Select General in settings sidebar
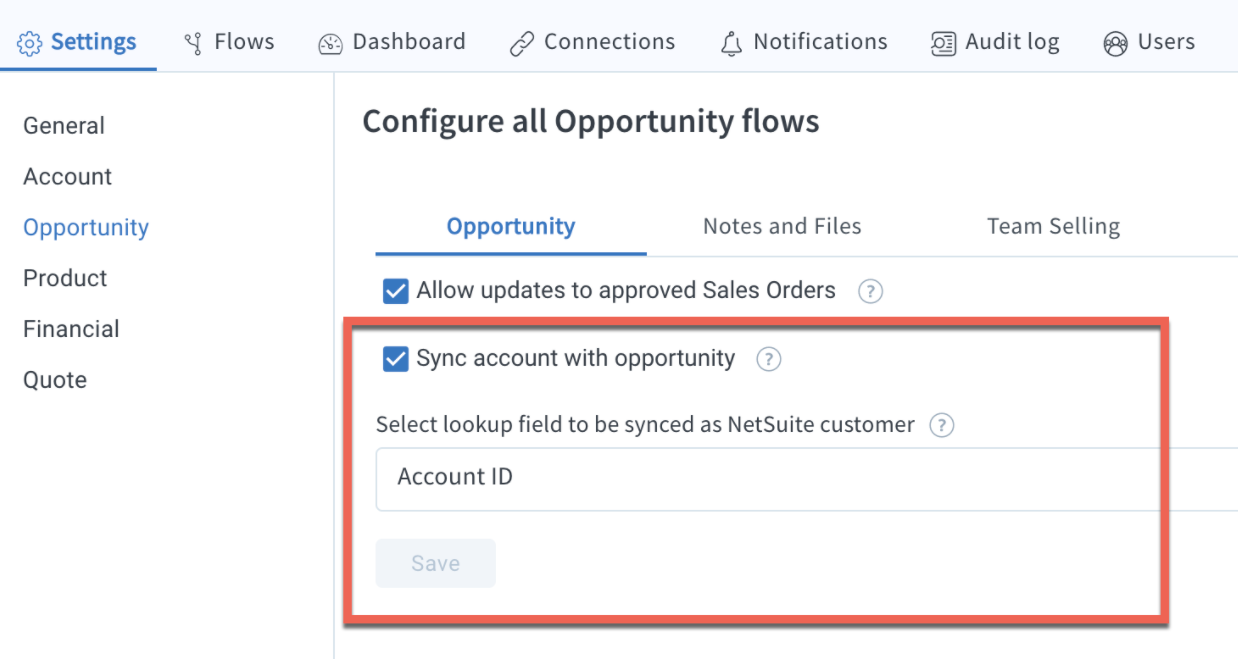This screenshot has height=660, width=1238. (64, 126)
